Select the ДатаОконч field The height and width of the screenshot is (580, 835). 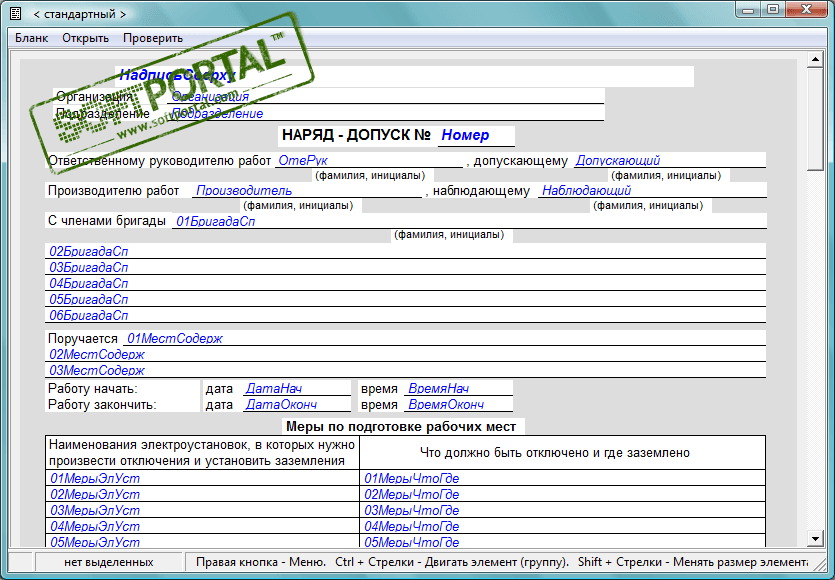click(297, 404)
